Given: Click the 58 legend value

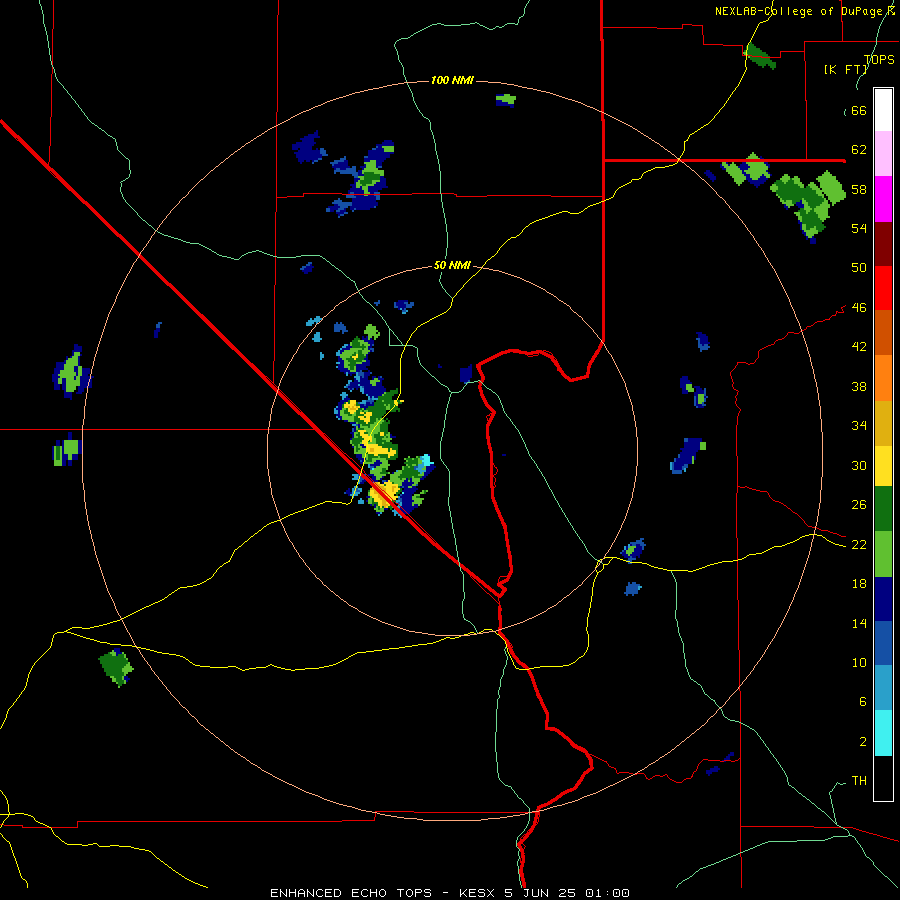Looking at the screenshot, I should pos(859,189).
